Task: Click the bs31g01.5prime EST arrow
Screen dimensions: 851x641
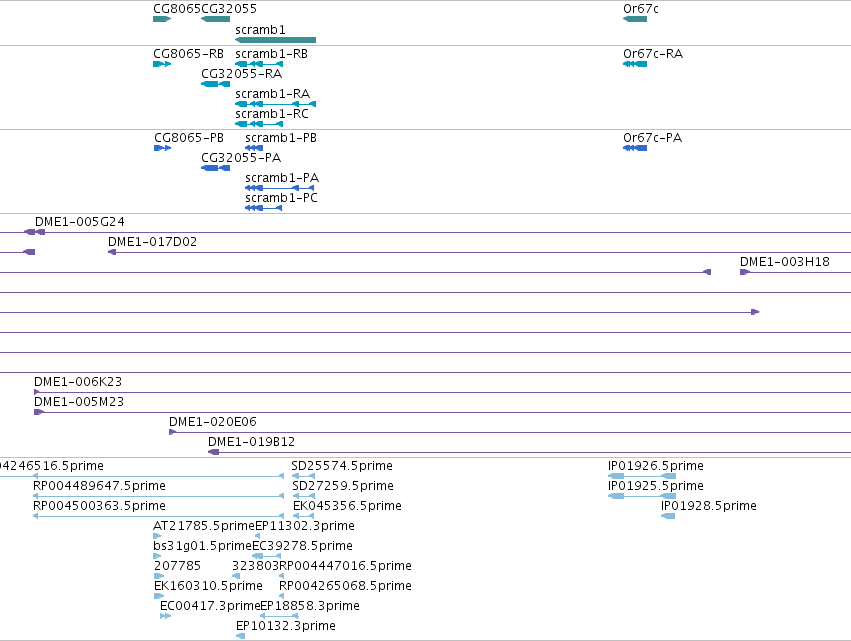Action: click(157, 556)
